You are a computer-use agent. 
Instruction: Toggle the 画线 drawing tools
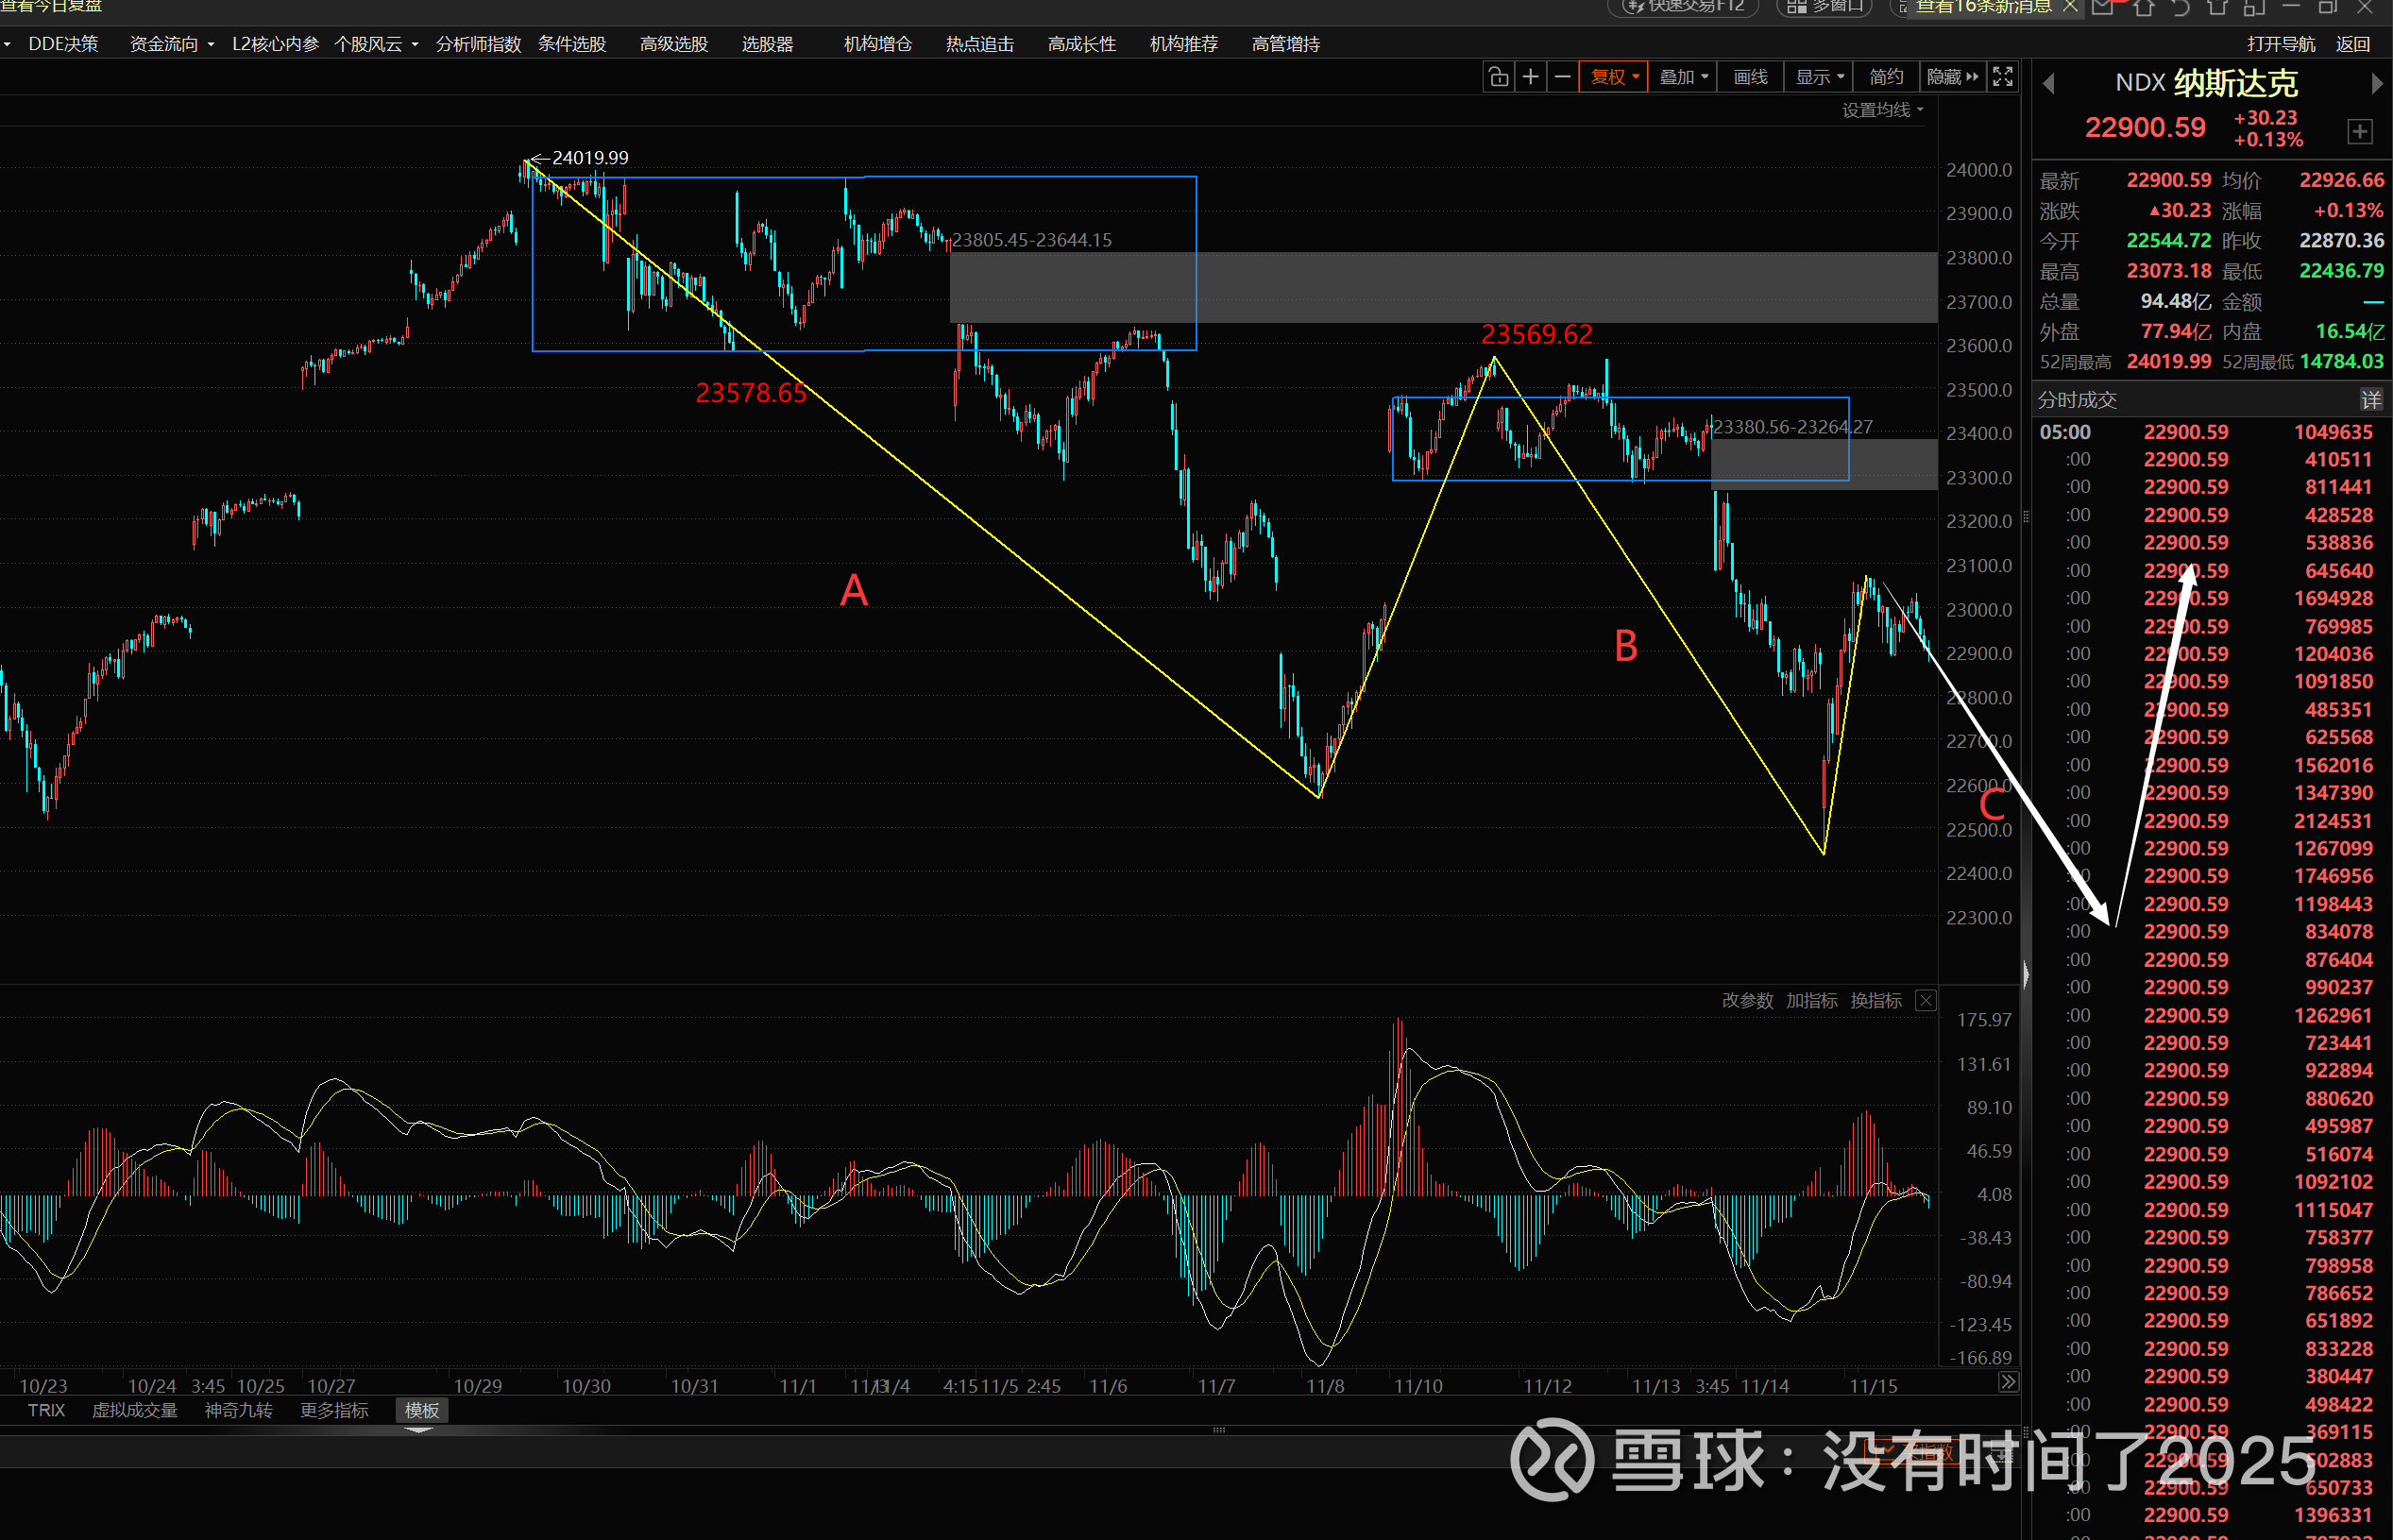(1749, 77)
